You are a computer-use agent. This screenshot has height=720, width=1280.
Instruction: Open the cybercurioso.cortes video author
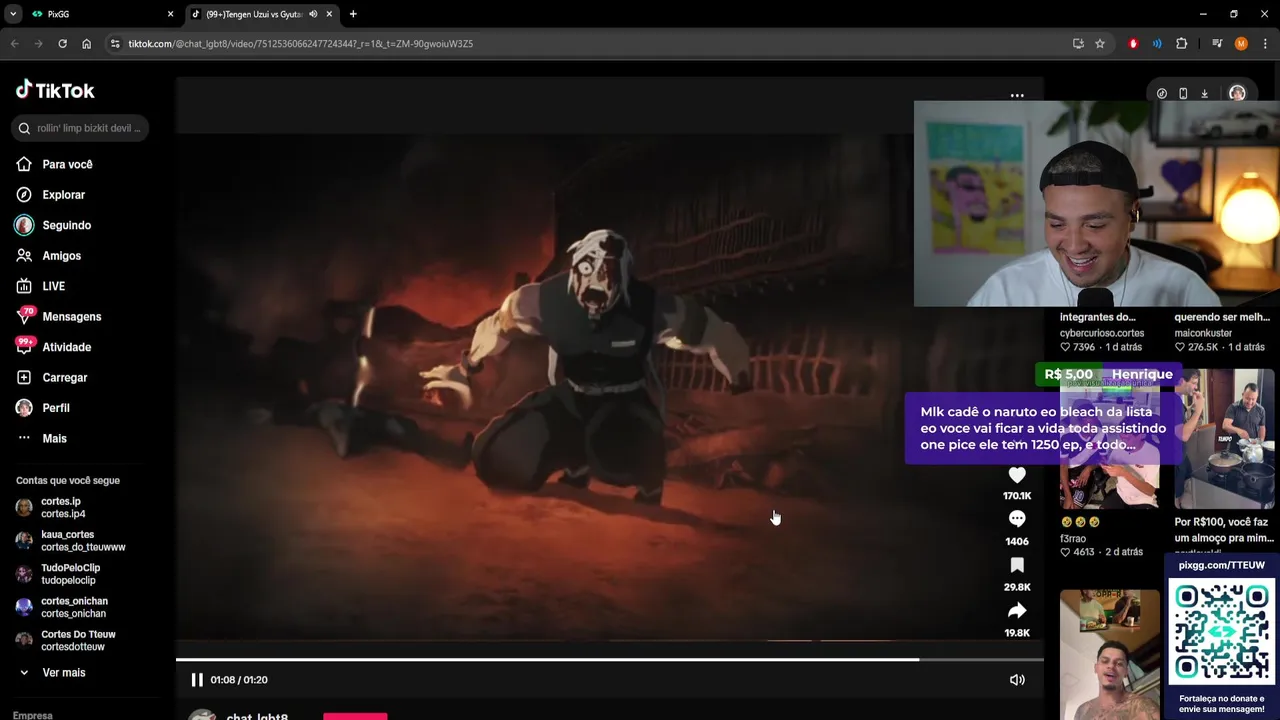click(1102, 333)
